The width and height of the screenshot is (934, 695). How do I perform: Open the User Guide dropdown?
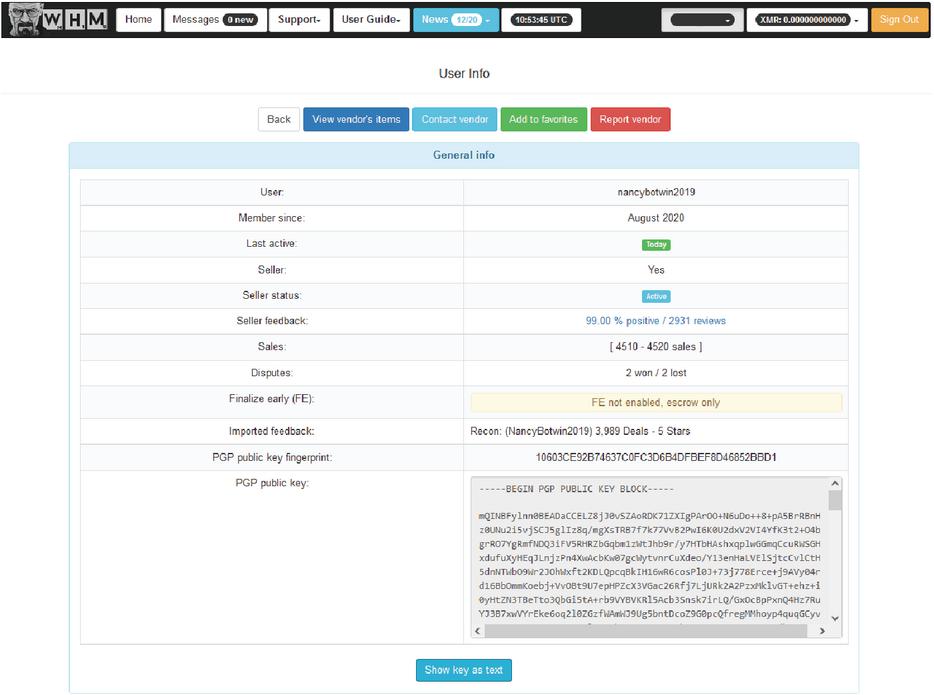pos(370,20)
